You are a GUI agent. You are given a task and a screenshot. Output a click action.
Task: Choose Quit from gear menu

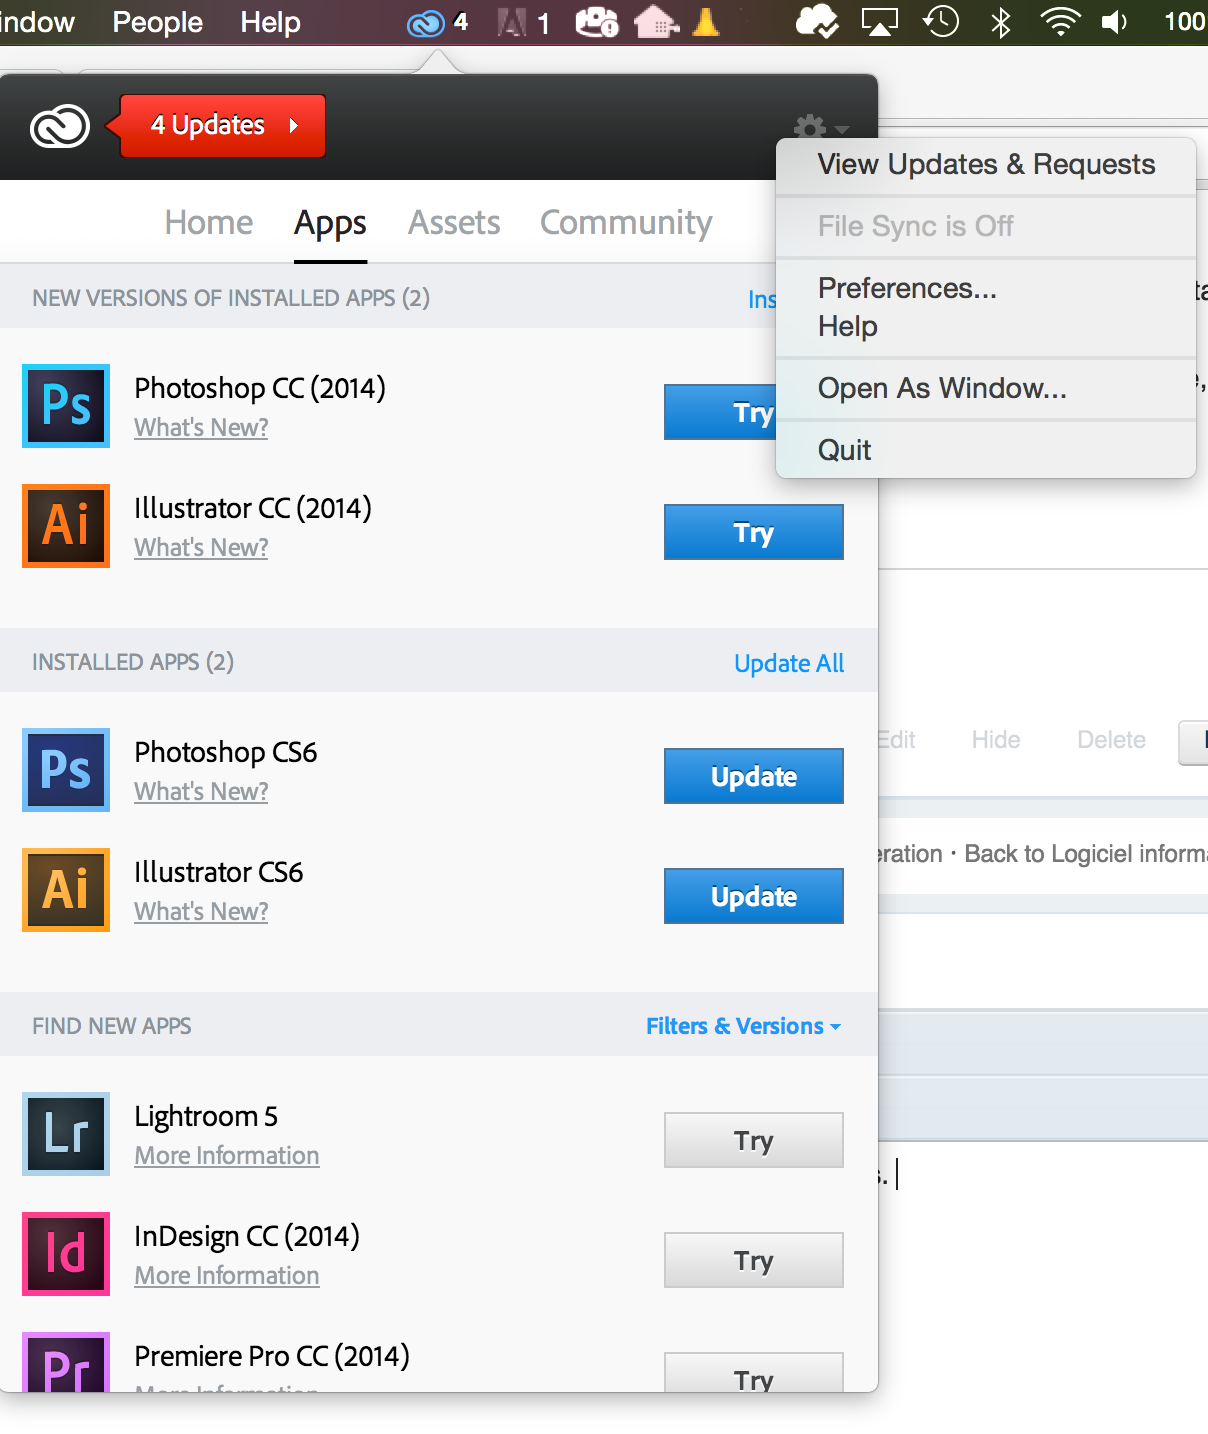click(986, 450)
